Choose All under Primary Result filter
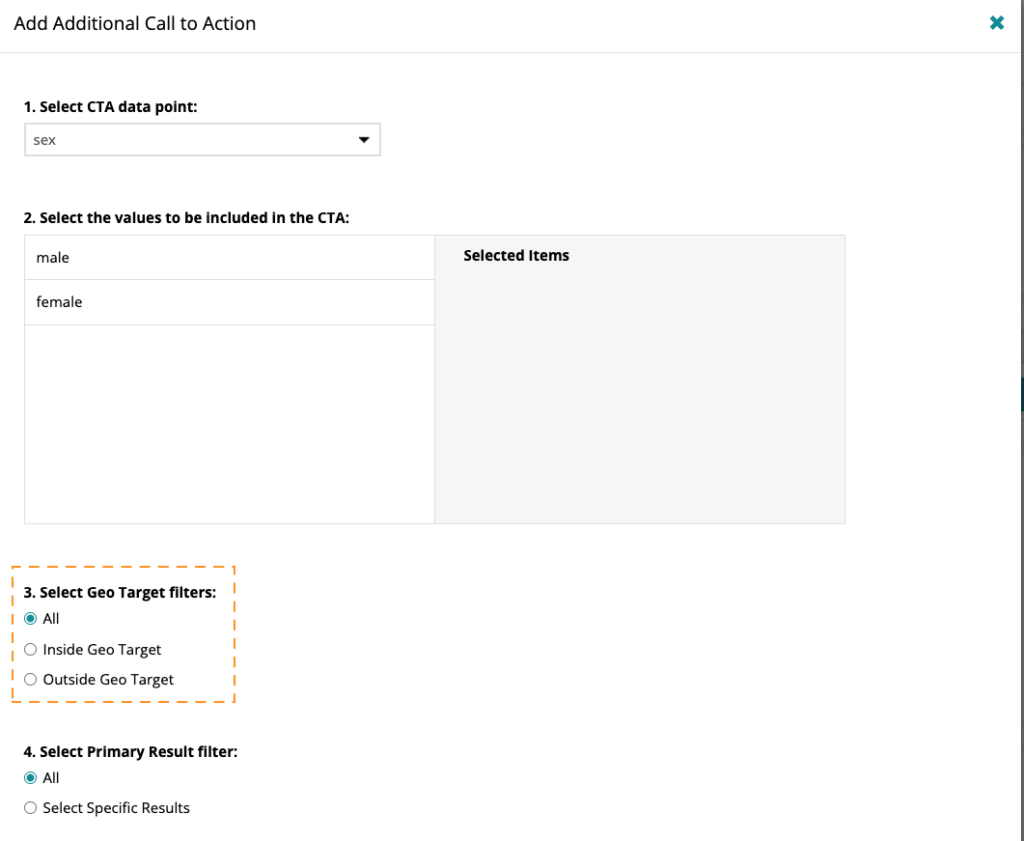Viewport: 1024px width, 841px height. tap(30, 778)
